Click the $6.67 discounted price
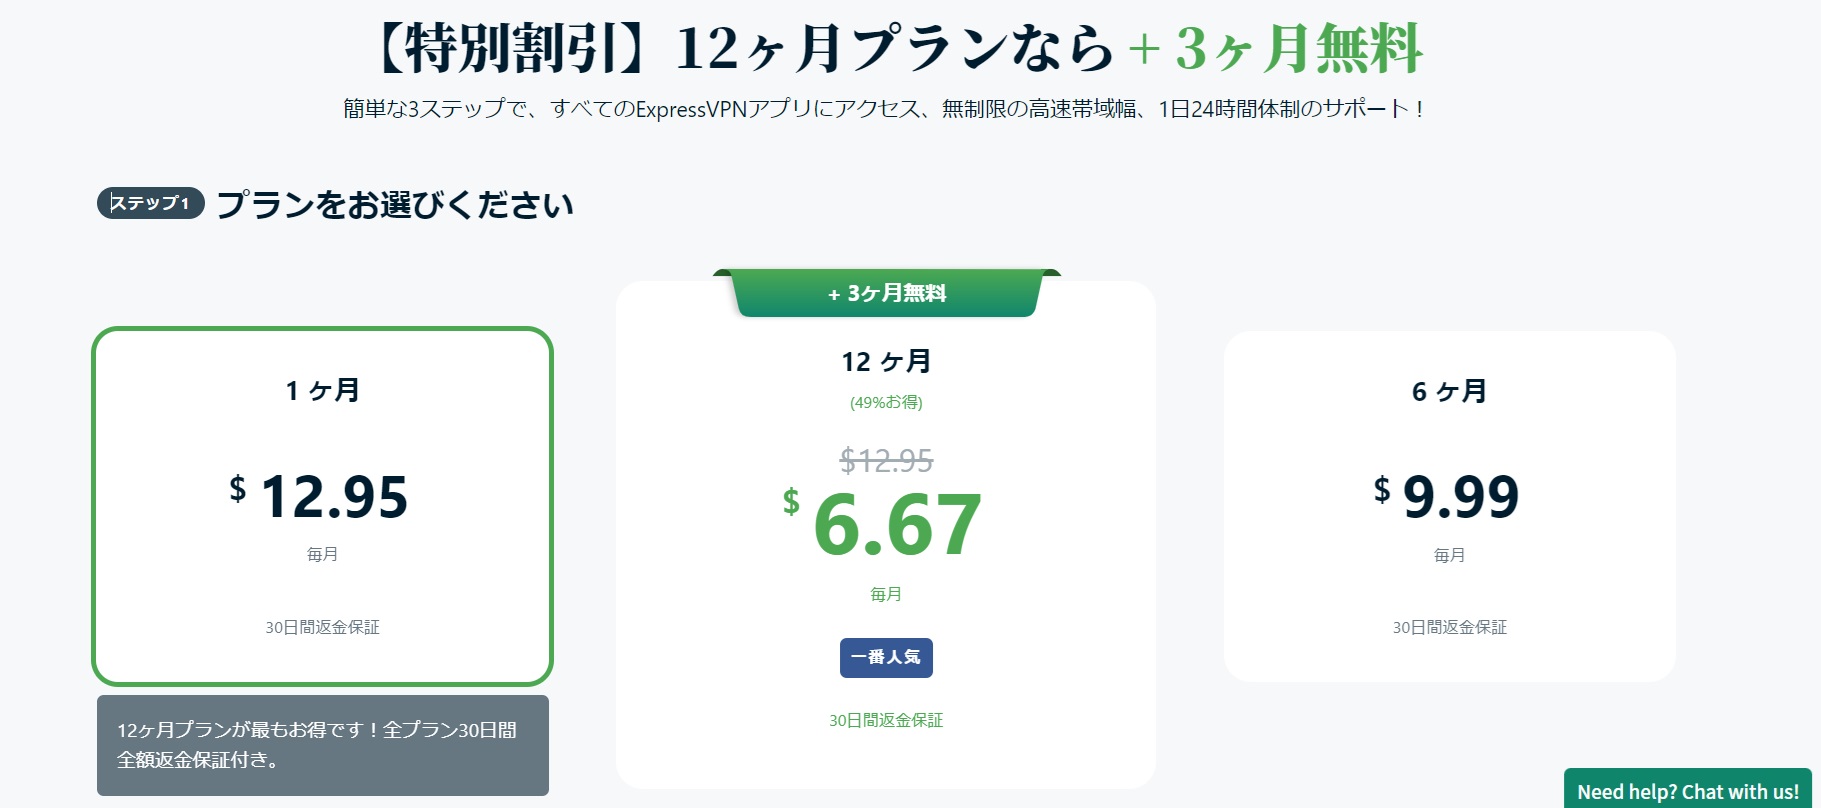 (883, 524)
